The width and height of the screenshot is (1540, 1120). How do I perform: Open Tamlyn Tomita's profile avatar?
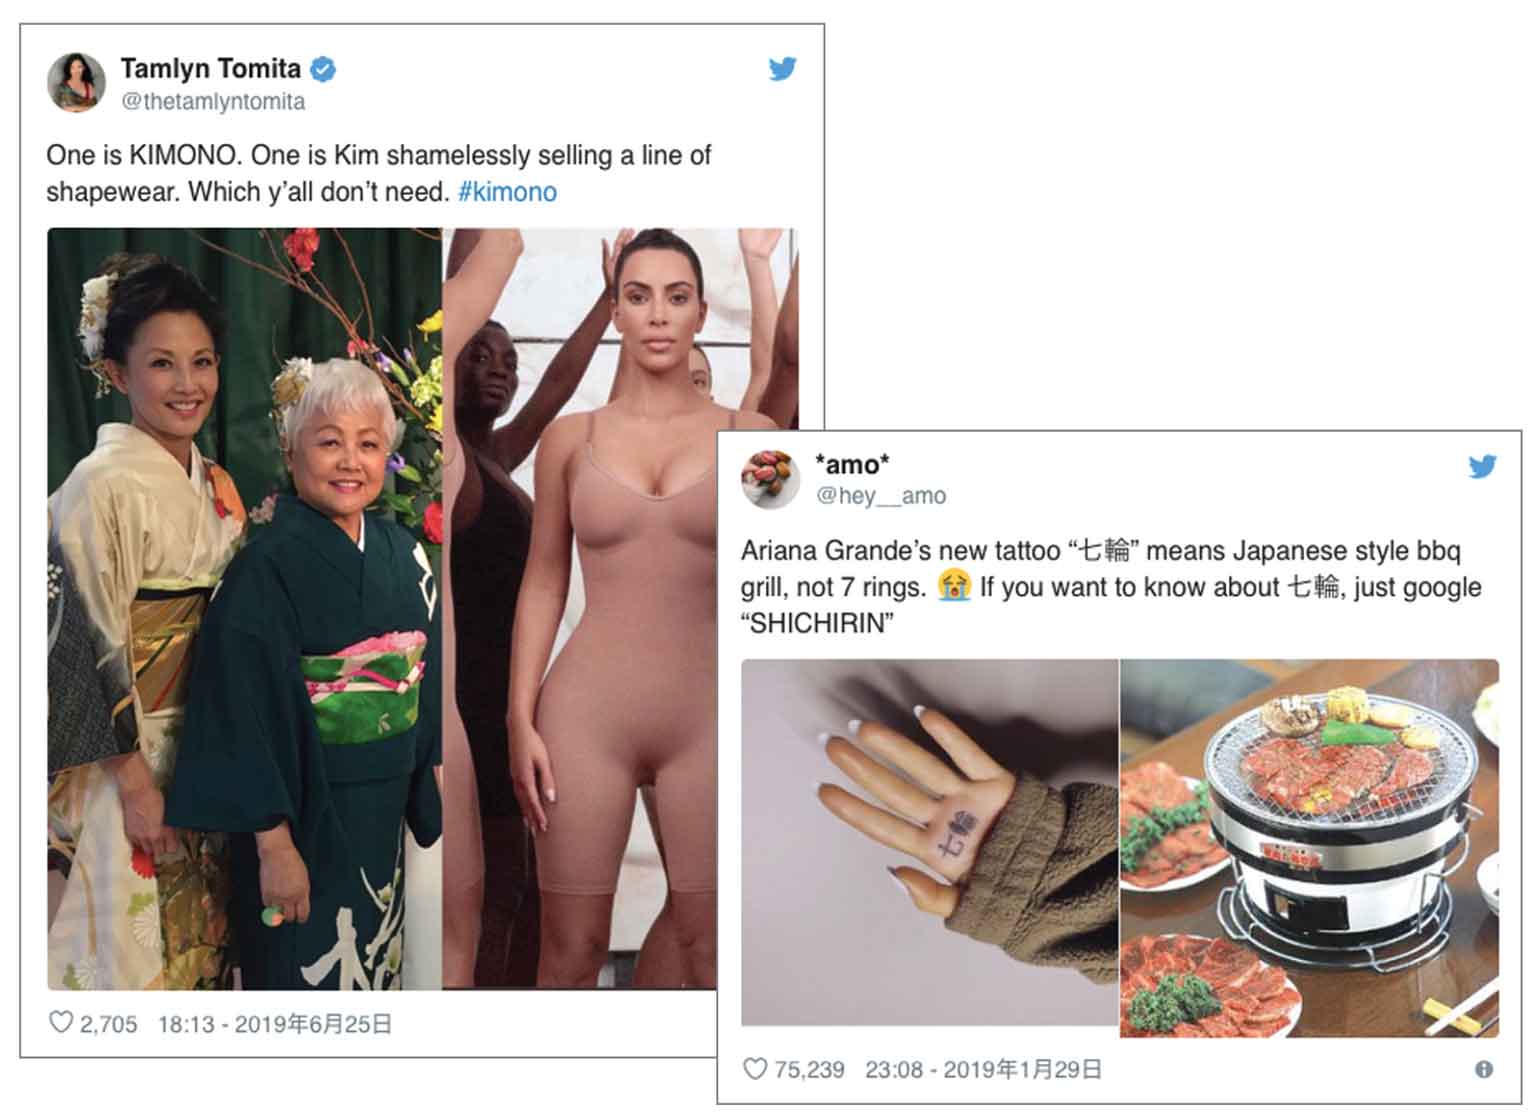[x=76, y=83]
